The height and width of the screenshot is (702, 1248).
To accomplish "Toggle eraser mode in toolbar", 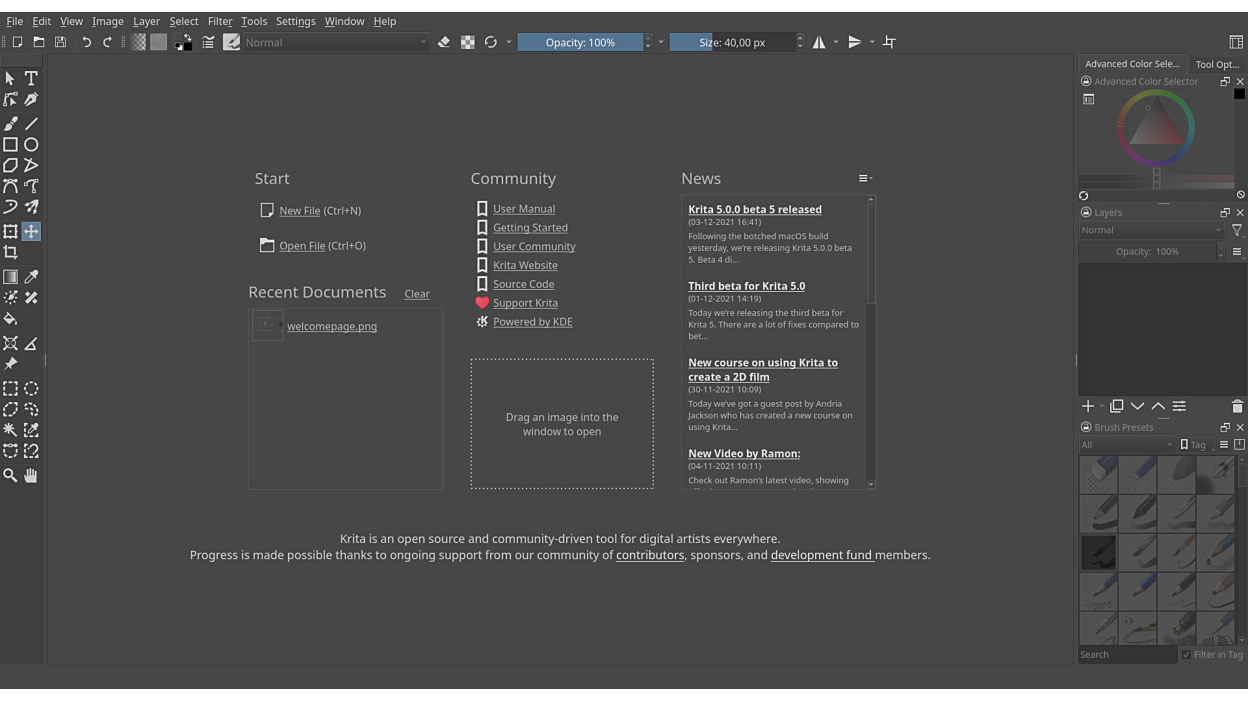I will pyautogui.click(x=444, y=42).
